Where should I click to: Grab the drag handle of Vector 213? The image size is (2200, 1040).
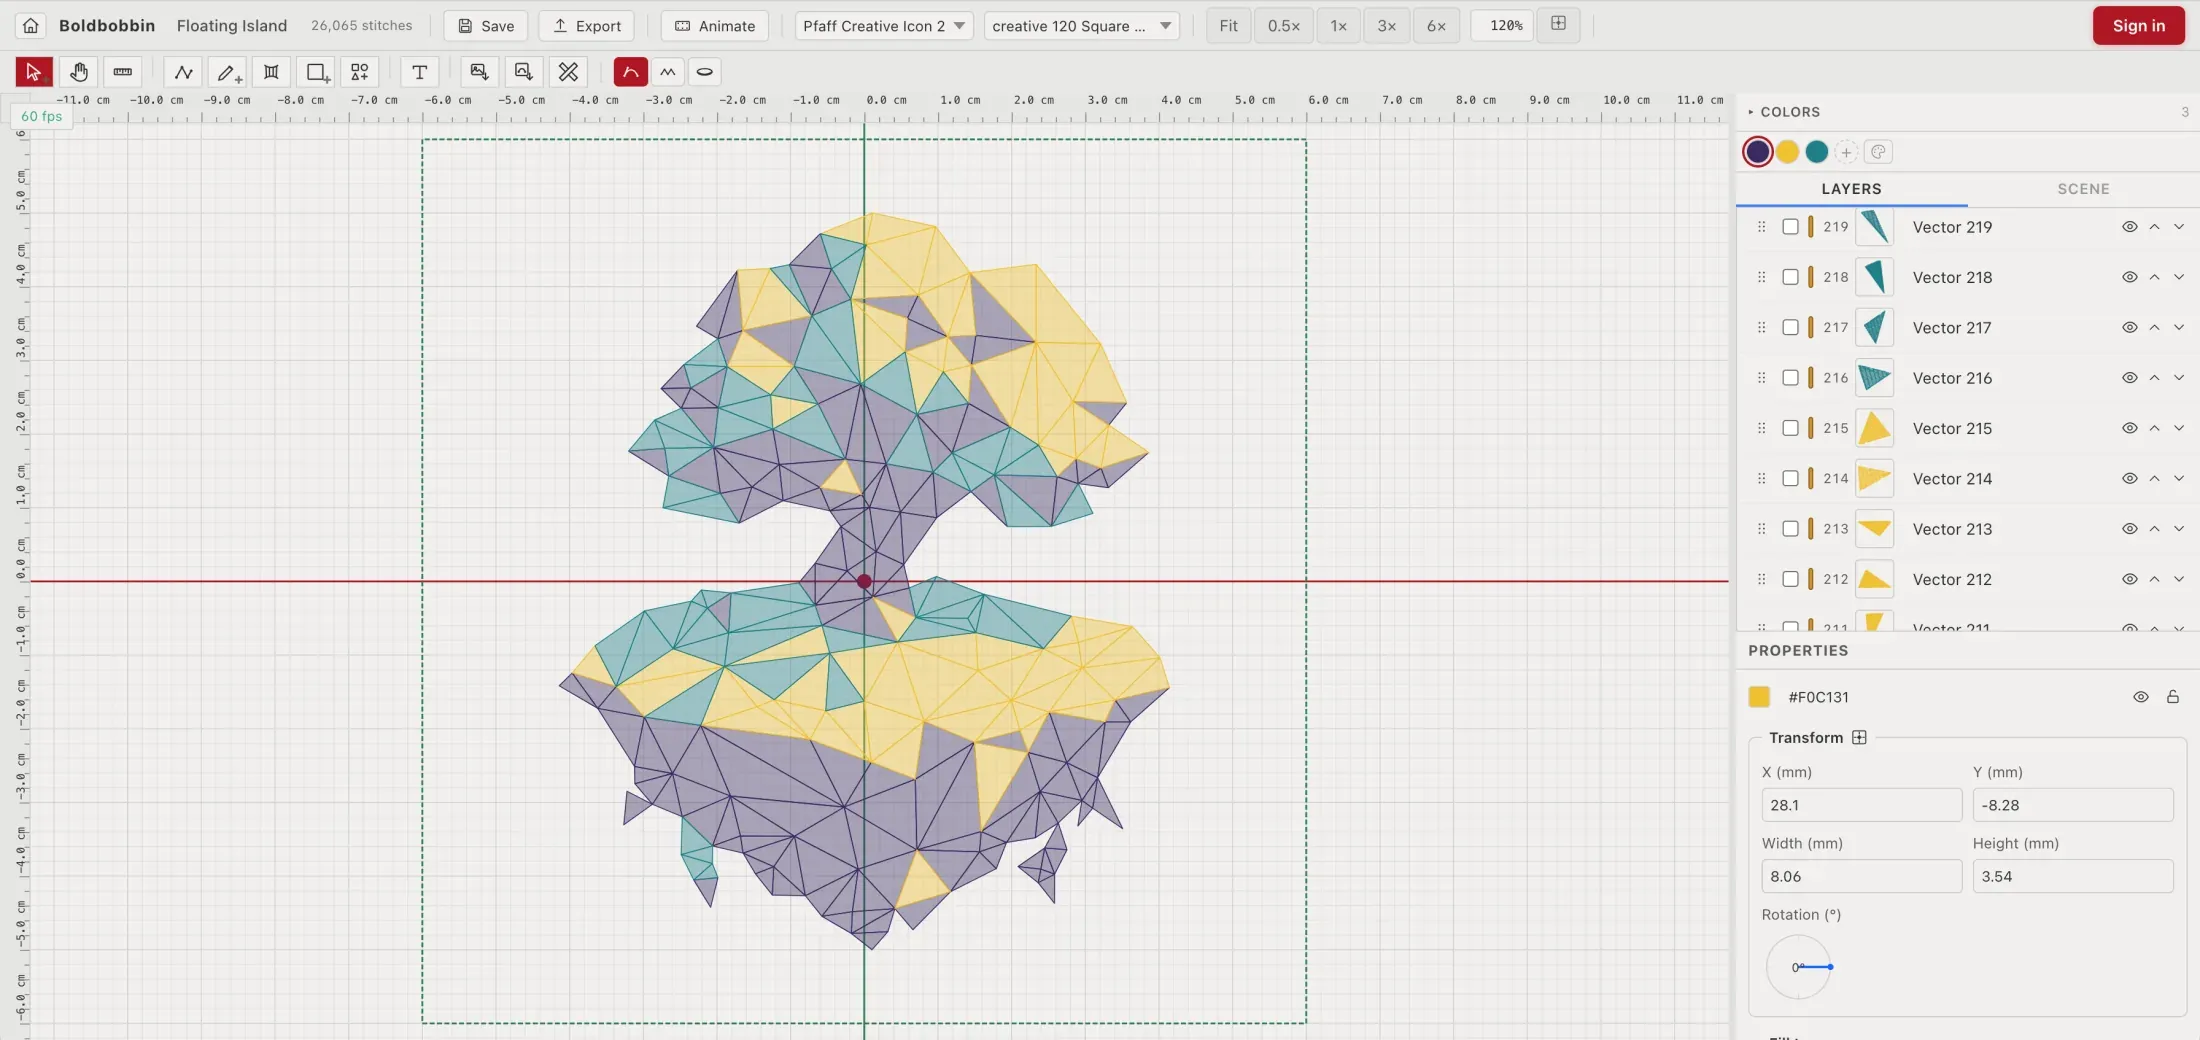(1762, 529)
